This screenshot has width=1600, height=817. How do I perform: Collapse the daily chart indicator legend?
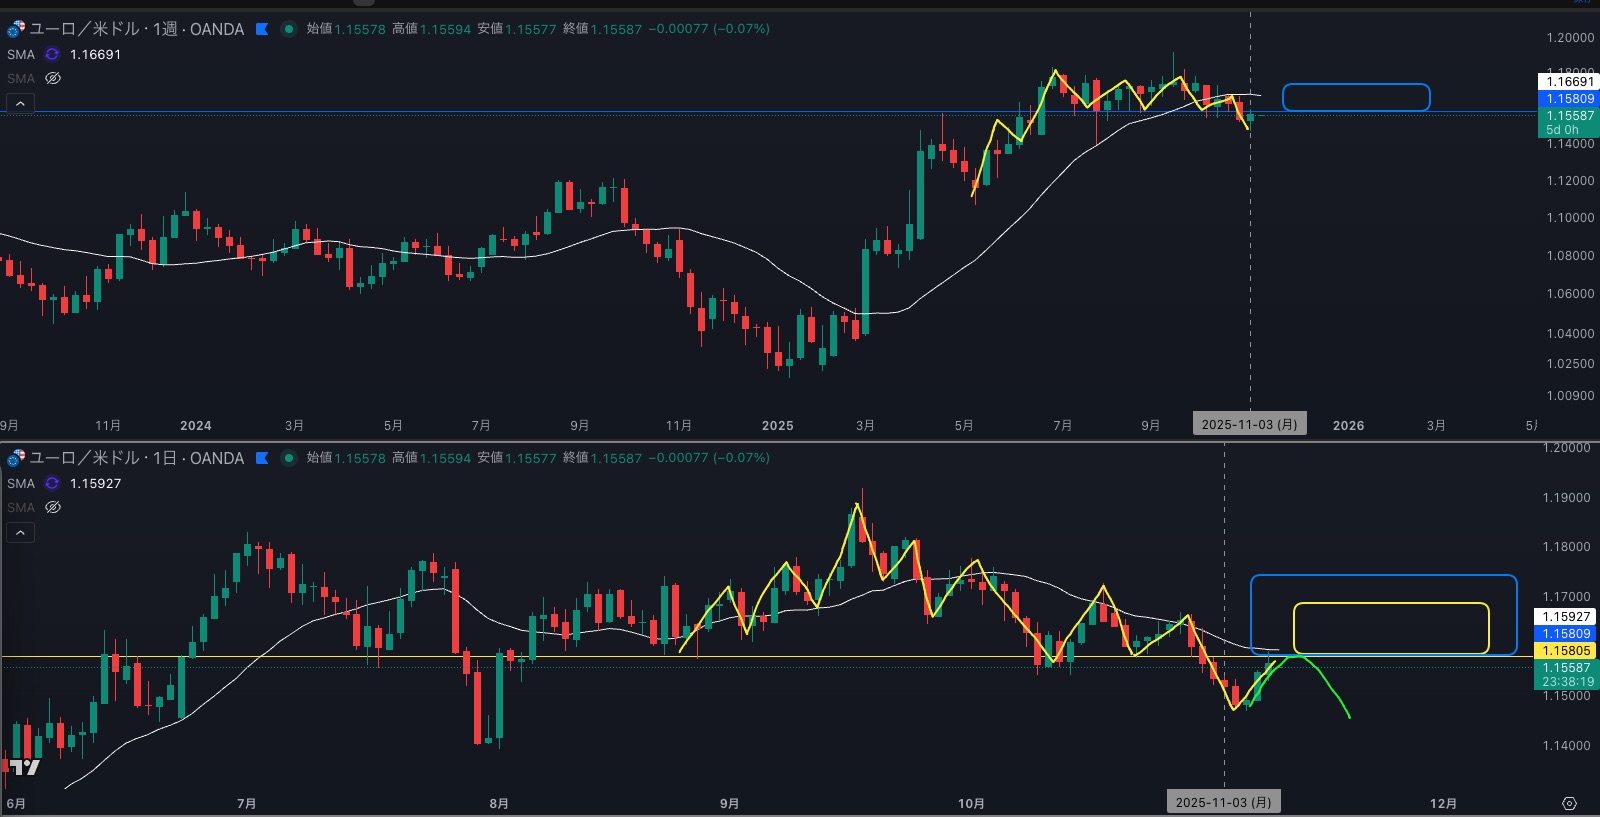point(20,532)
